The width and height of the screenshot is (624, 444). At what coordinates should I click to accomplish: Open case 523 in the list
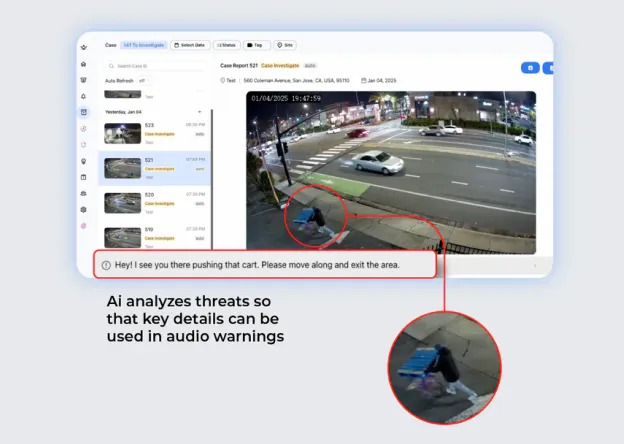point(156,131)
